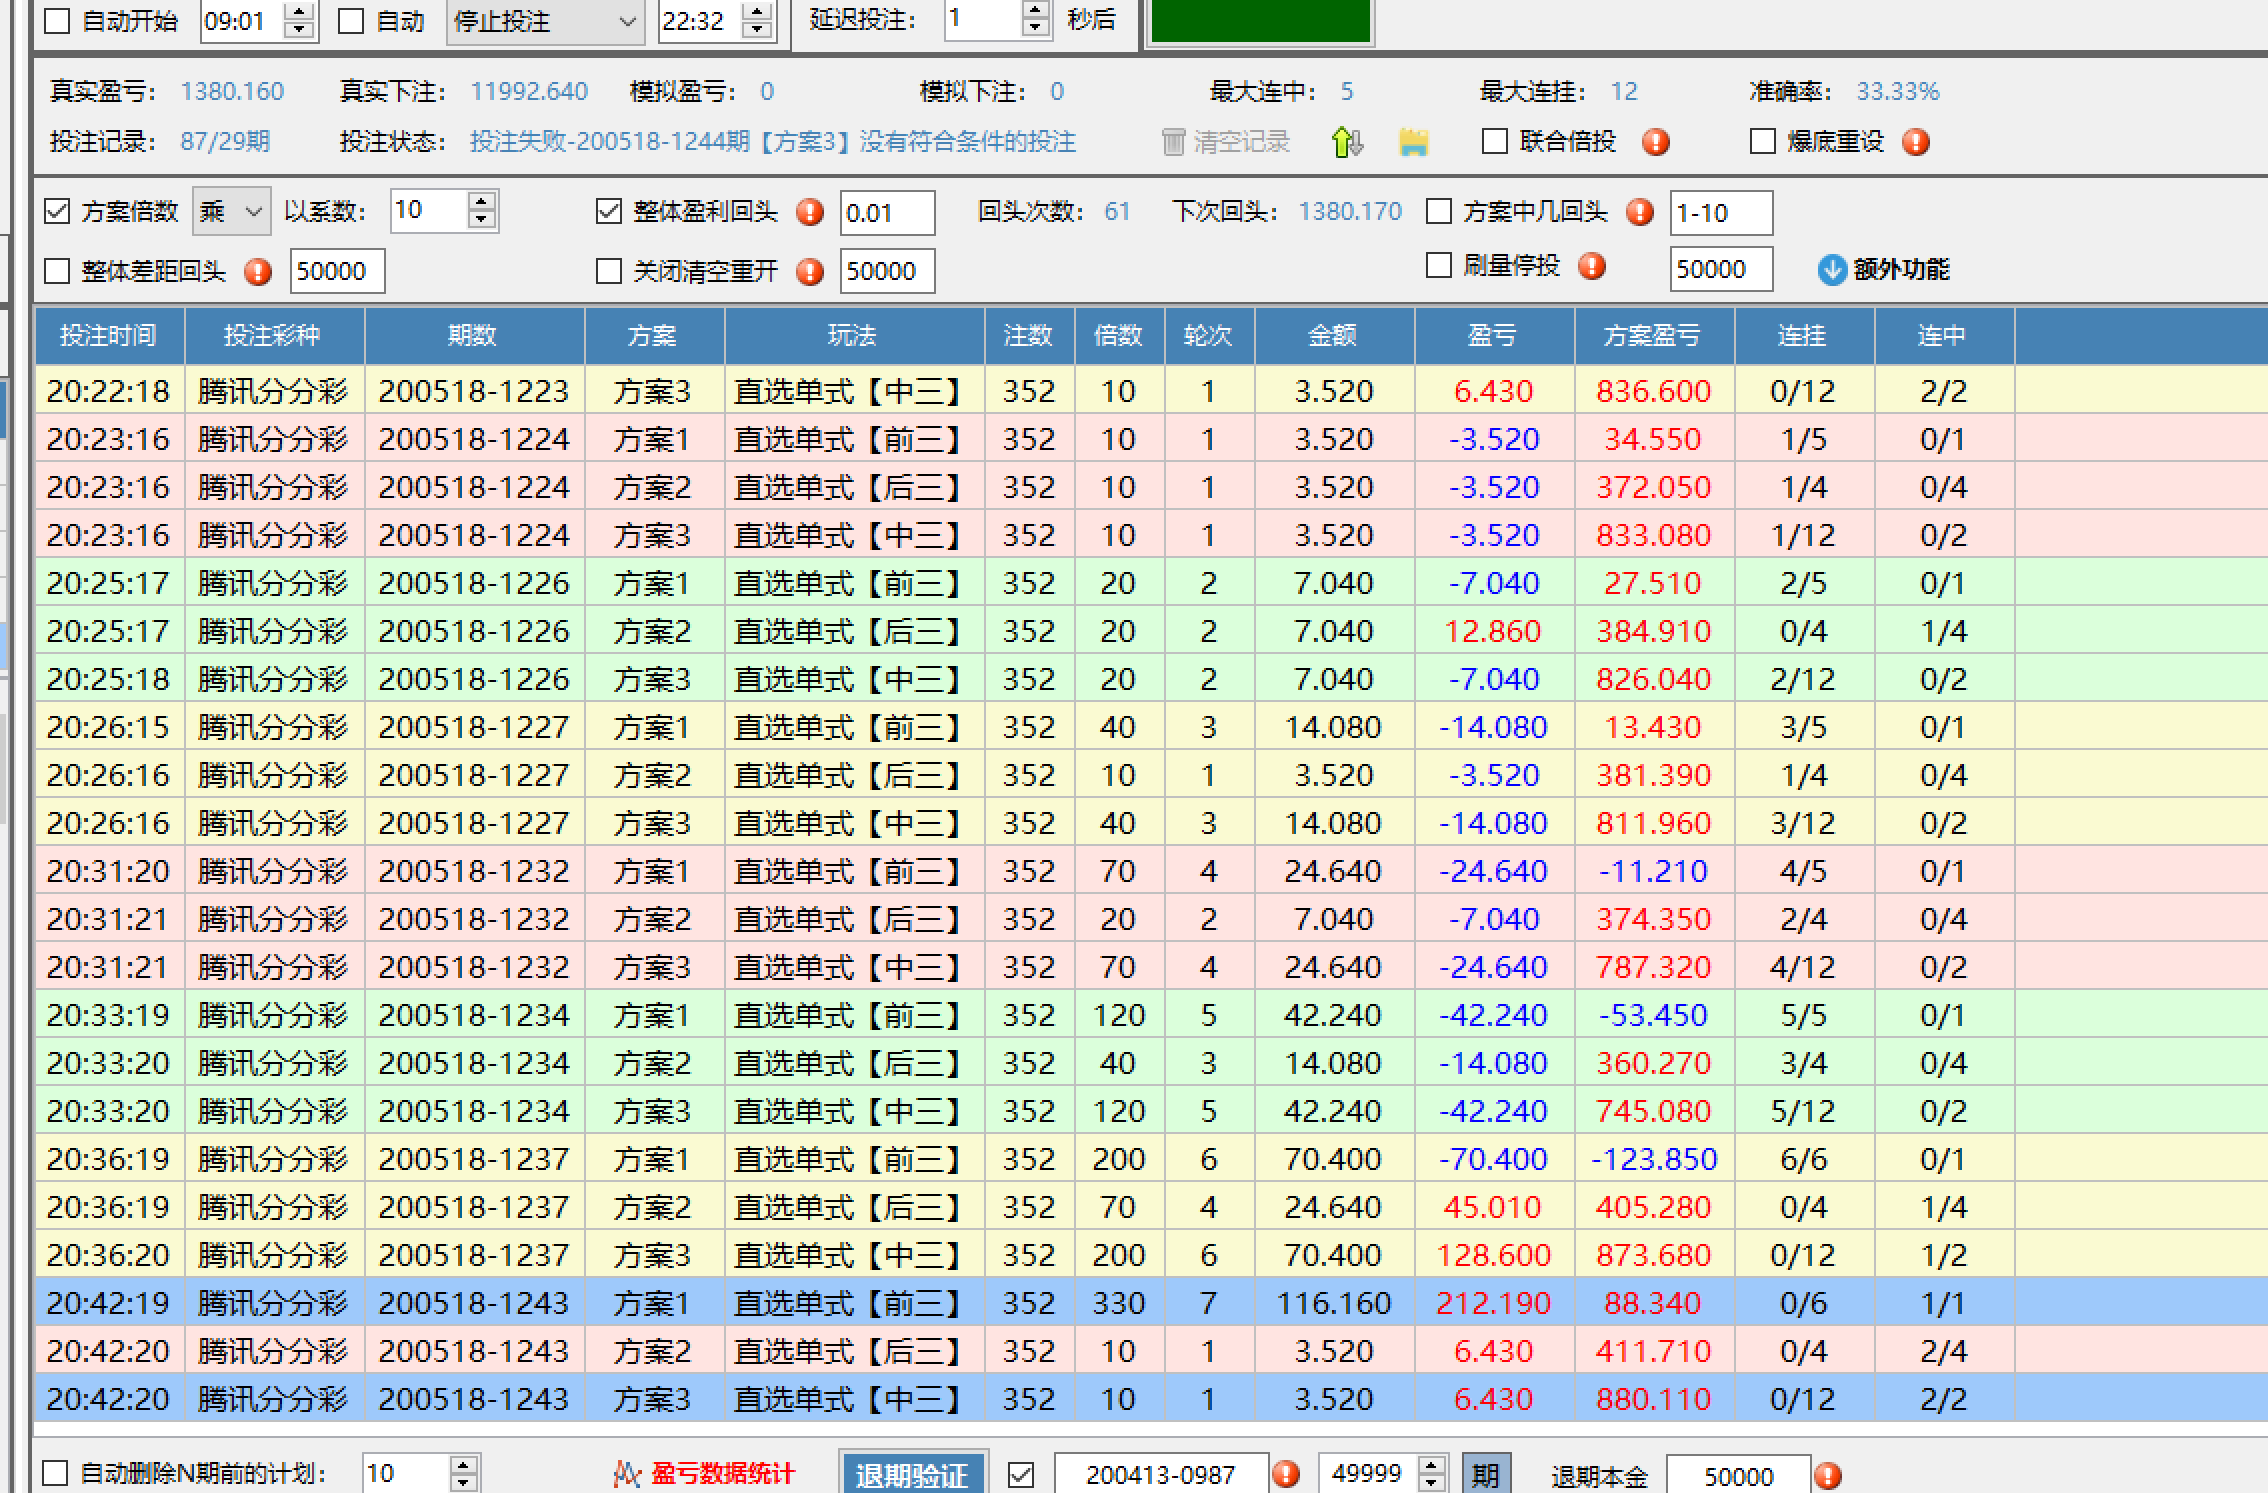The image size is (2268, 1493).
Task: Click the 212.190 profit cell
Action: [1494, 1303]
